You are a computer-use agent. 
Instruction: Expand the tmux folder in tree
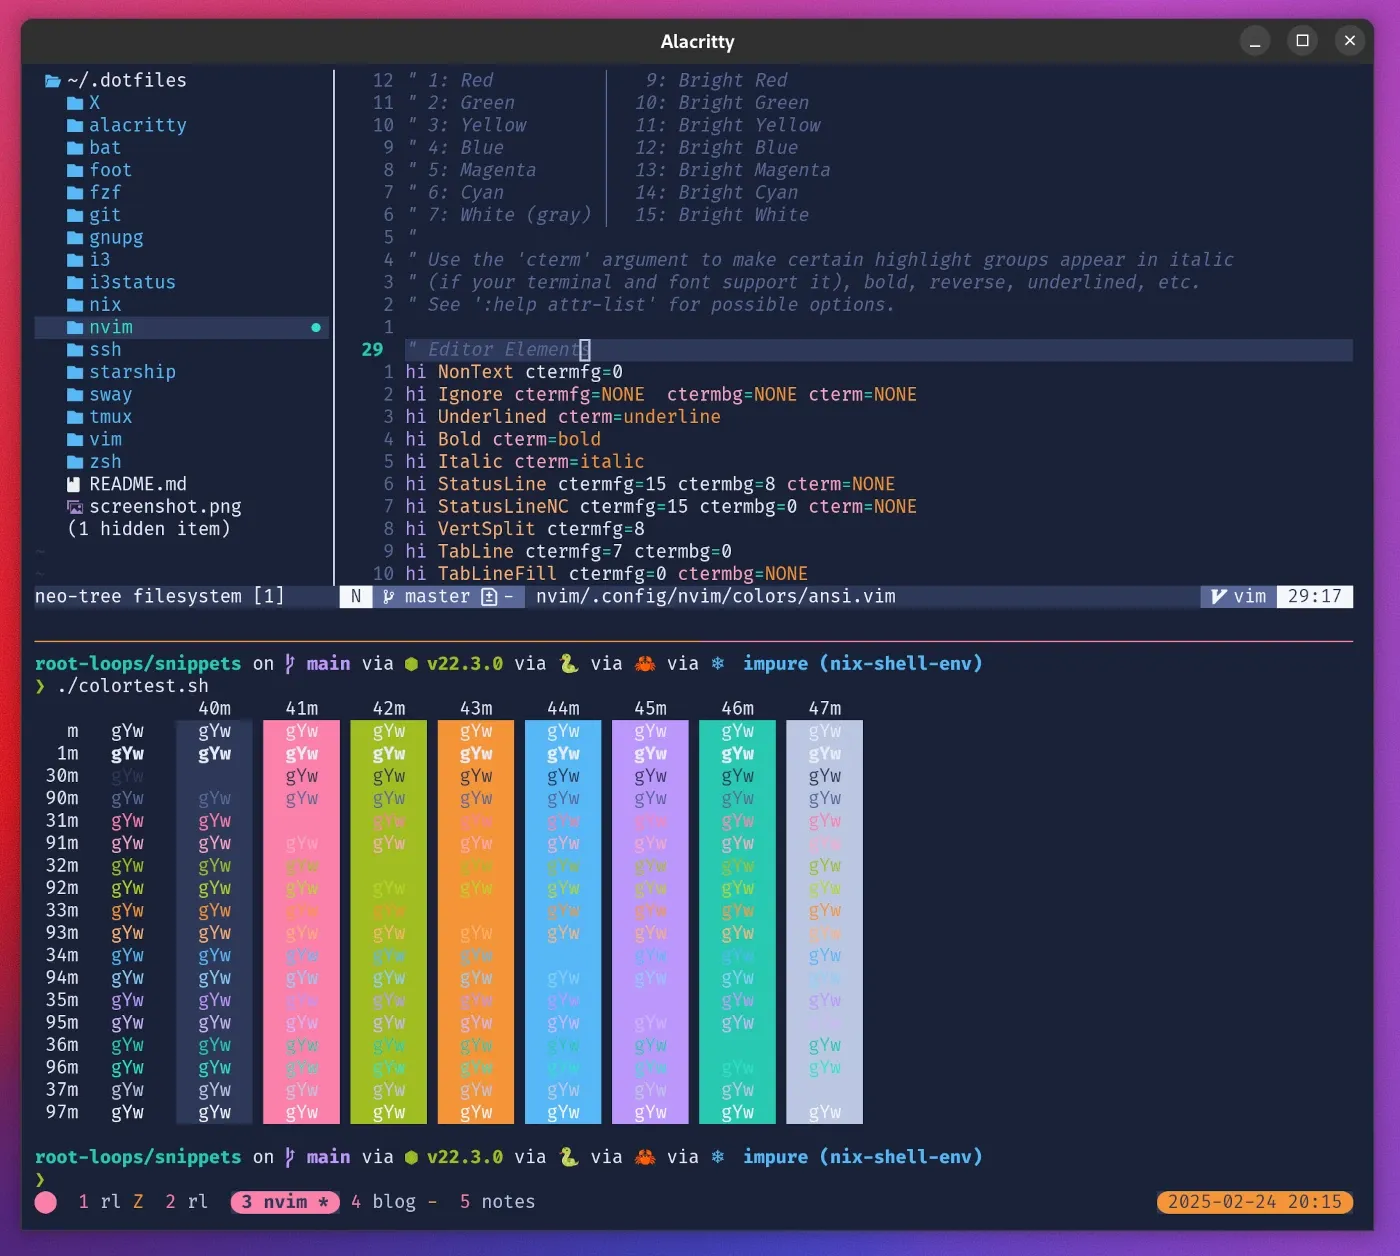pyautogui.click(x=110, y=417)
